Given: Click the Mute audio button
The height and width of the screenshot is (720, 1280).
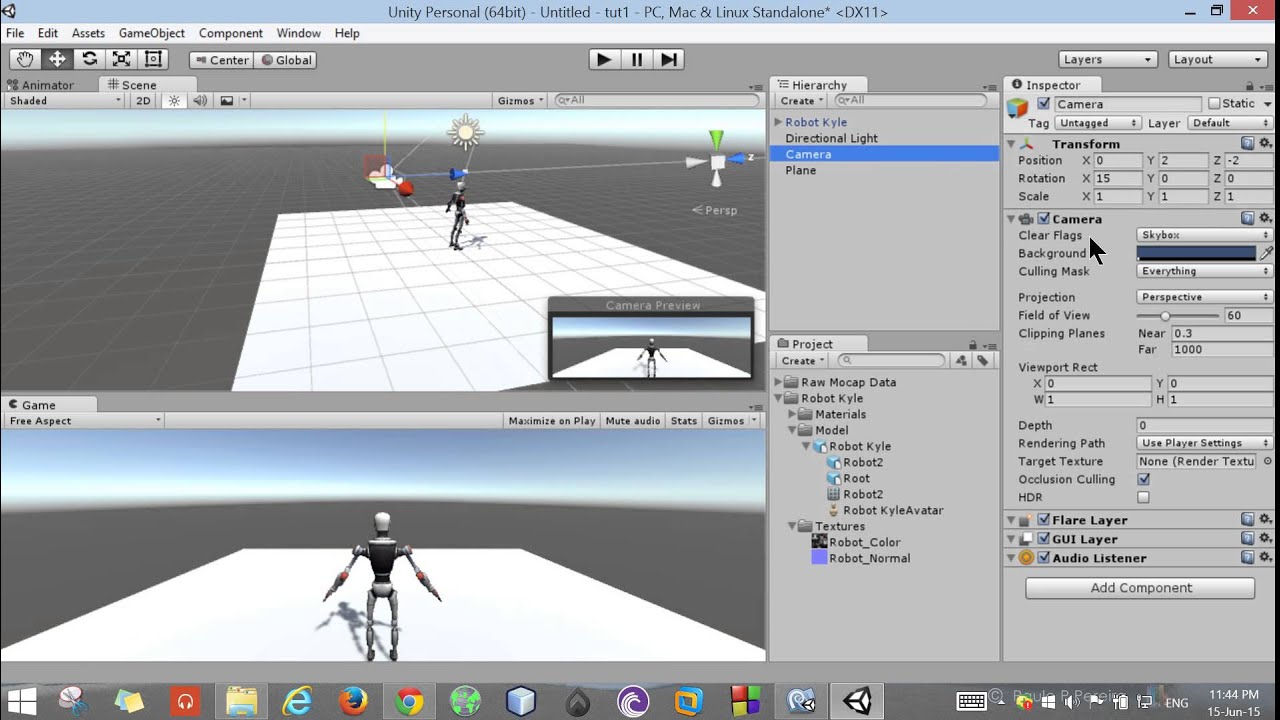Looking at the screenshot, I should 633,421.
